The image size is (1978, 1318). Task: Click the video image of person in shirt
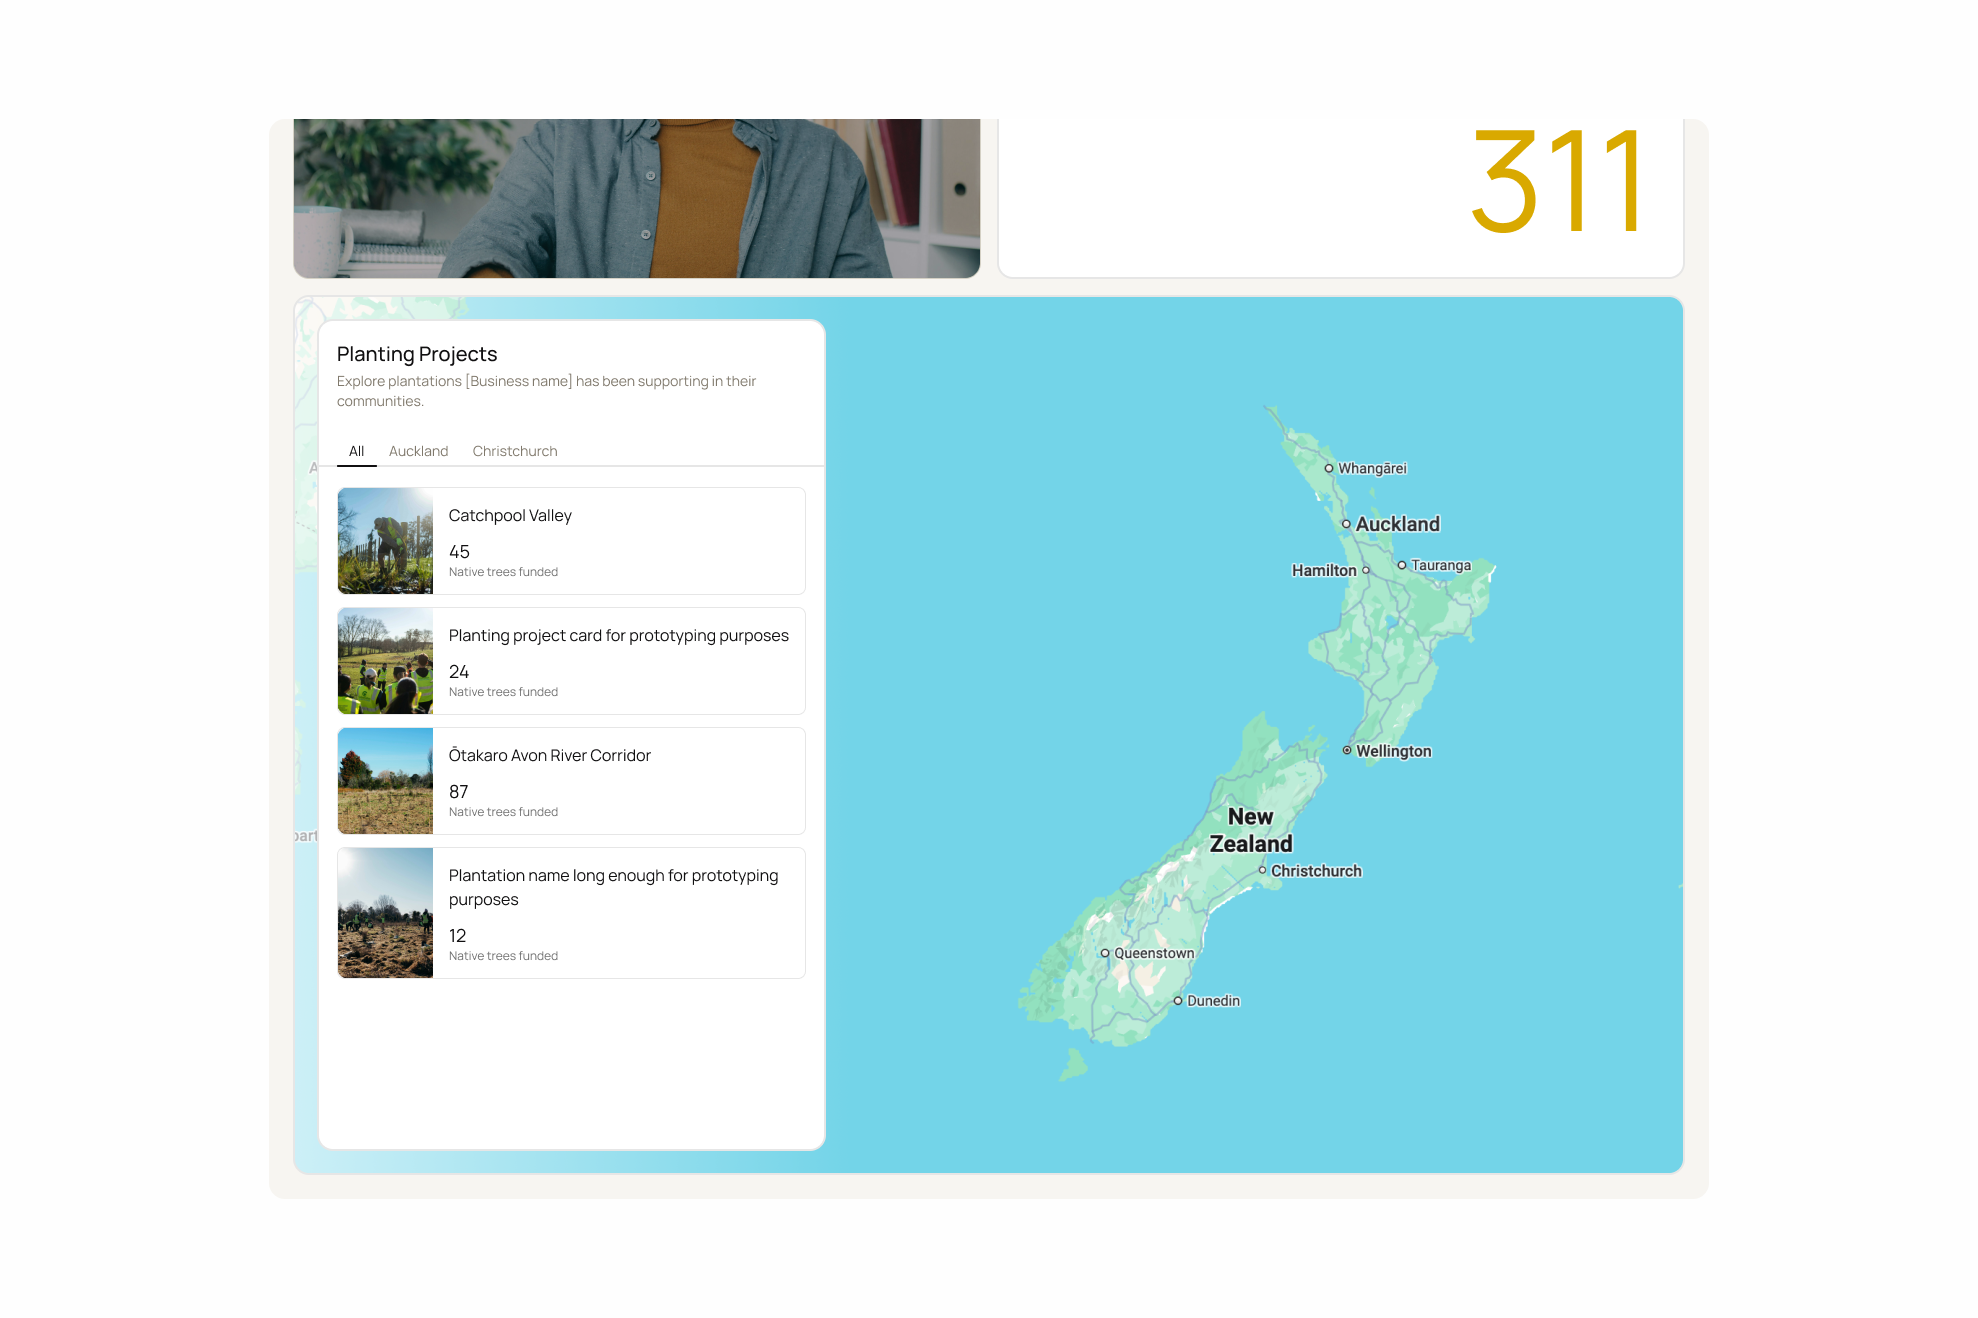pos(637,198)
